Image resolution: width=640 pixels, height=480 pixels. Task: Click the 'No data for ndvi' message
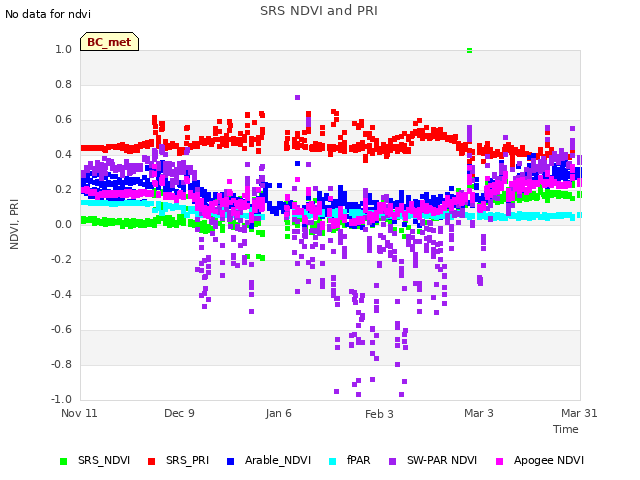48,14
